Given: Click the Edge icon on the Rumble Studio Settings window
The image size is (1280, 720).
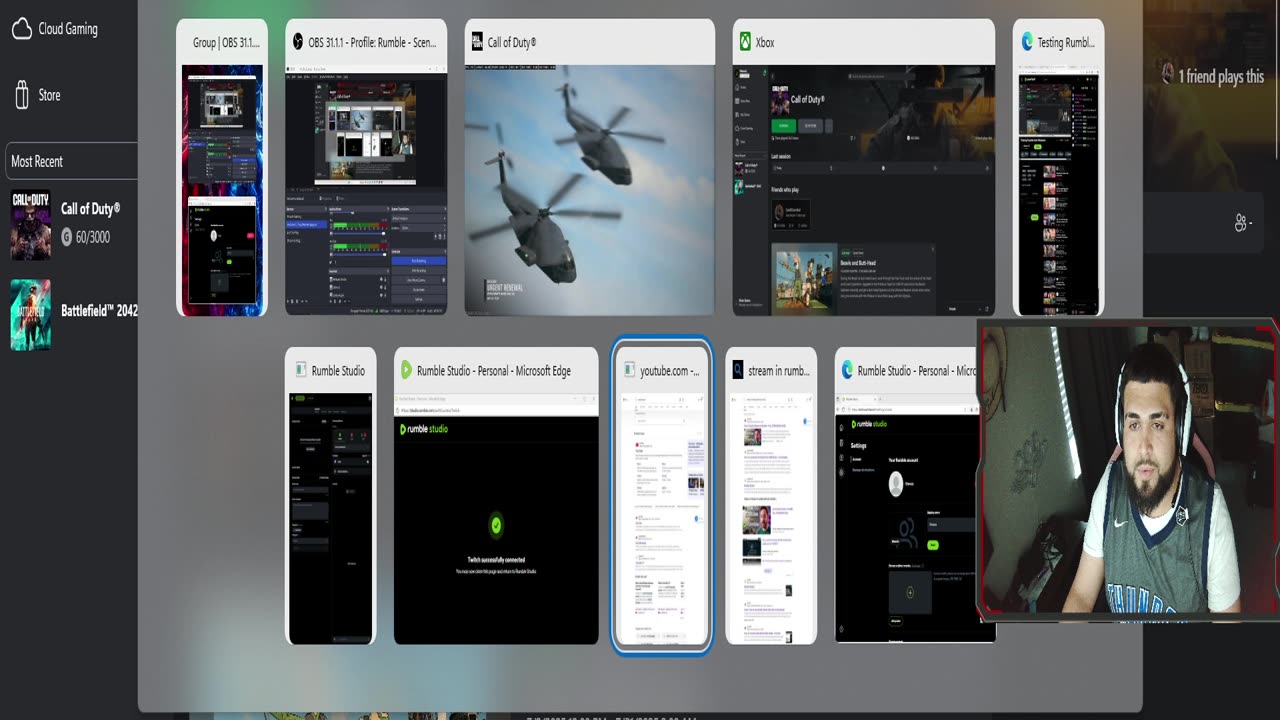Looking at the screenshot, I should click(847, 370).
